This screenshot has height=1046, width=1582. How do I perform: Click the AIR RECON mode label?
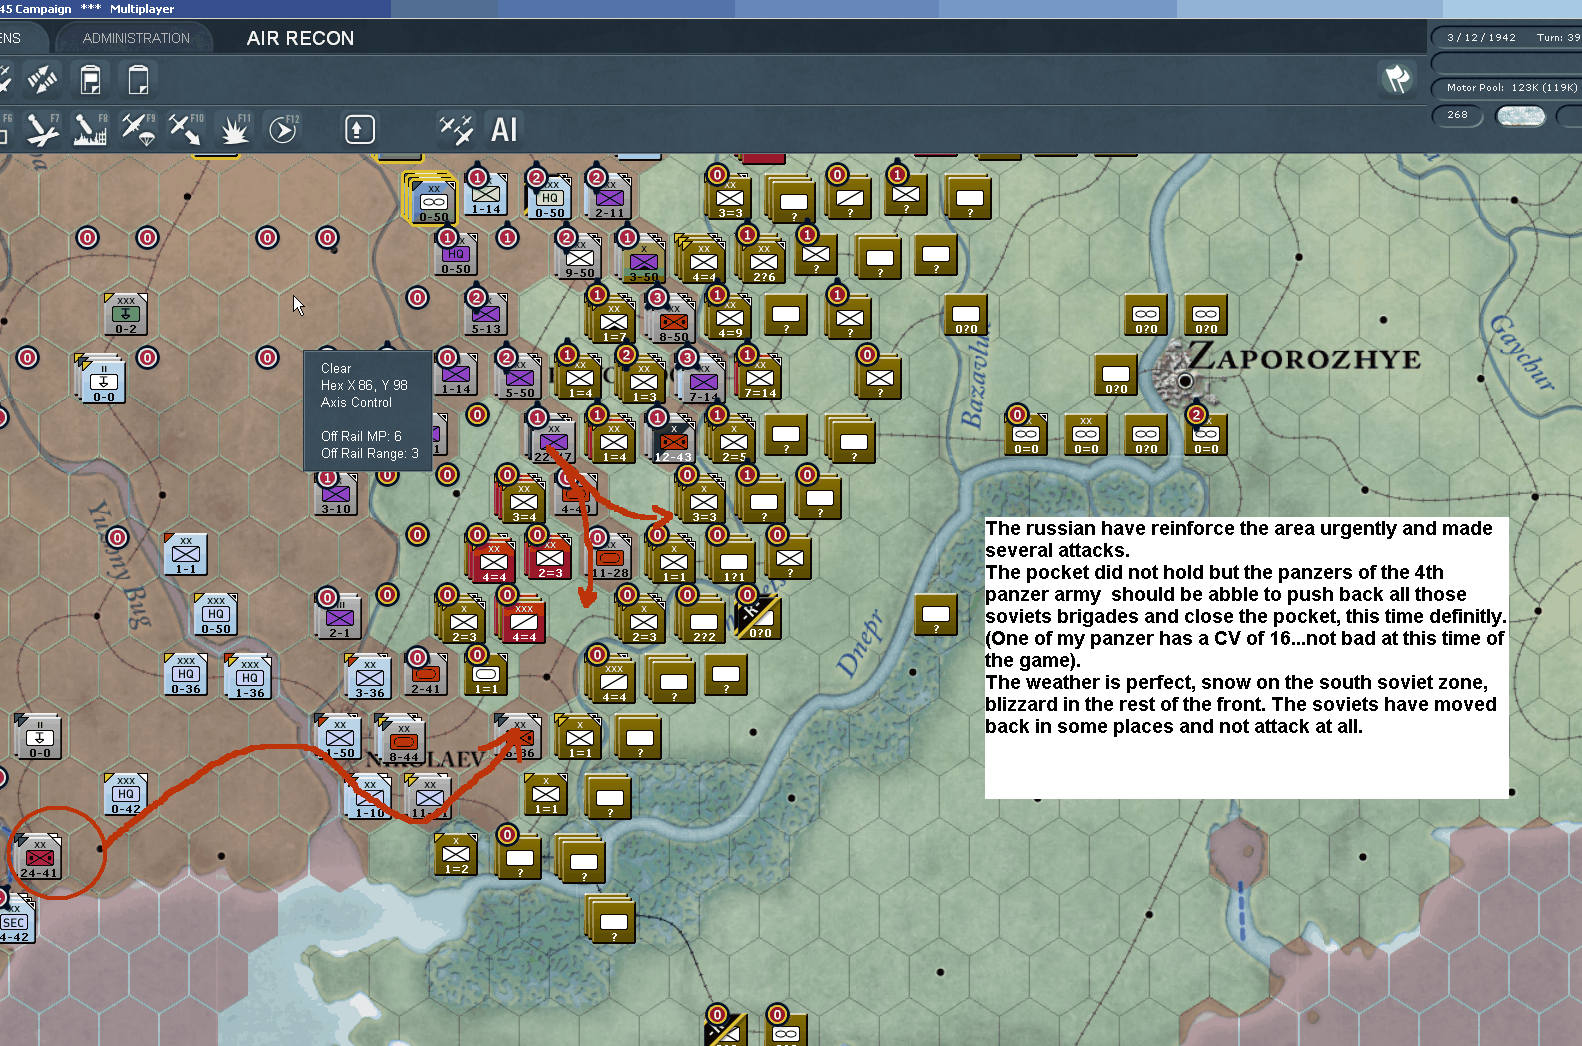[300, 38]
